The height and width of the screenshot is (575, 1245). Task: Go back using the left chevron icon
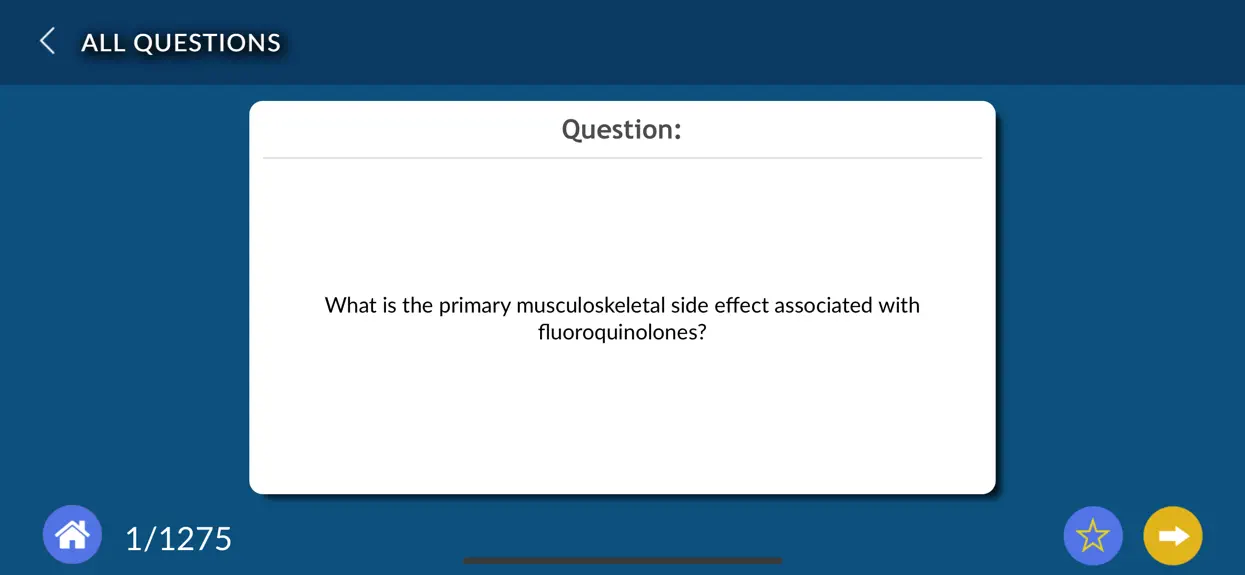(46, 41)
